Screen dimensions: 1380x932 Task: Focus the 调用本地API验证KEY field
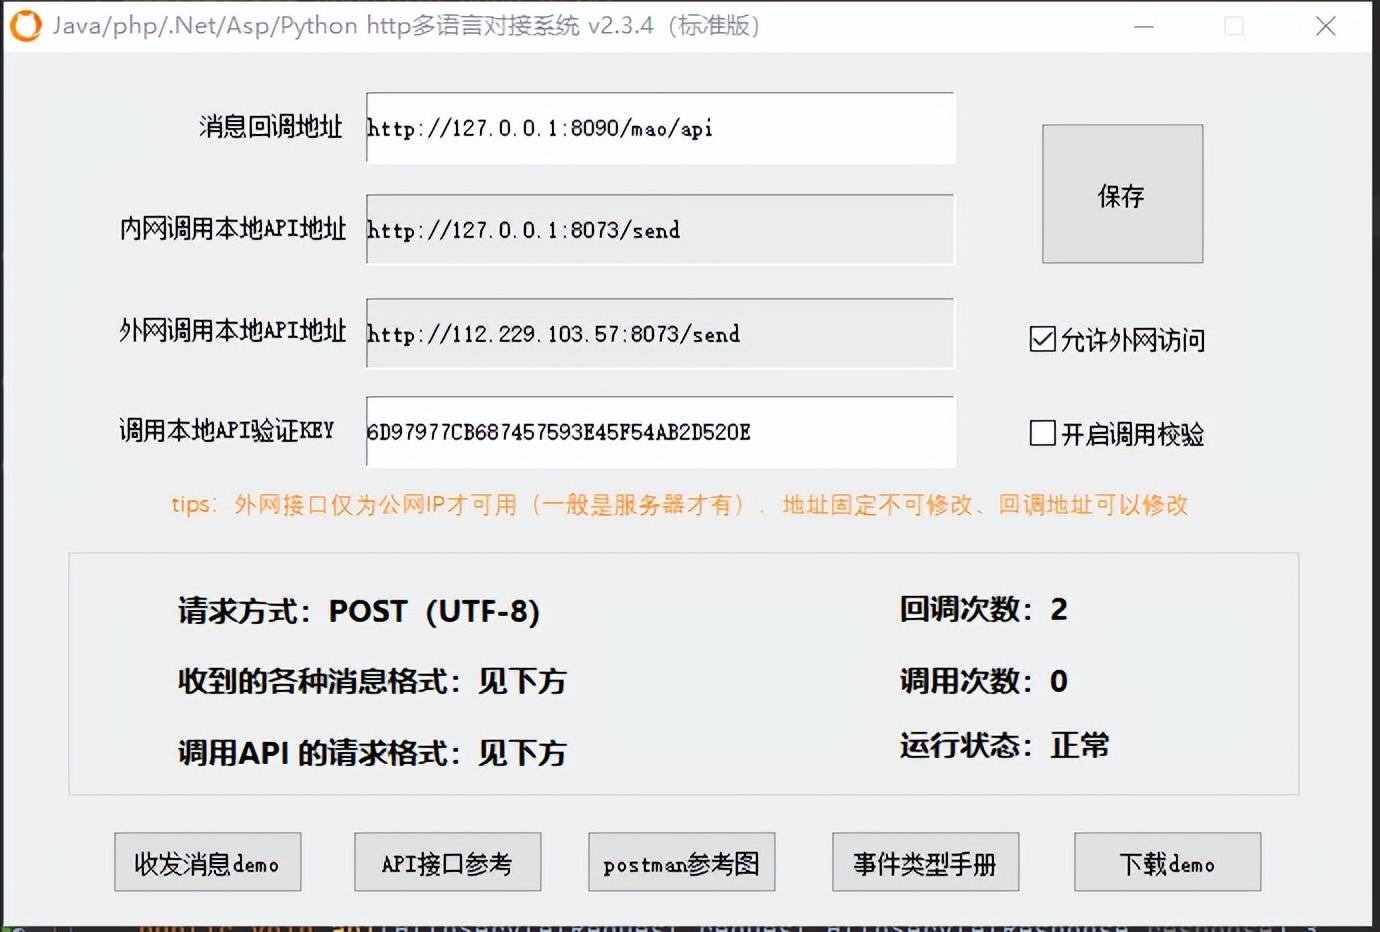click(660, 432)
